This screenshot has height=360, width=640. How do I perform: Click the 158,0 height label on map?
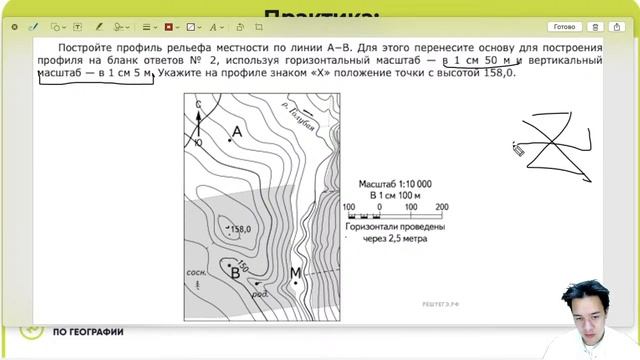[x=240, y=229]
